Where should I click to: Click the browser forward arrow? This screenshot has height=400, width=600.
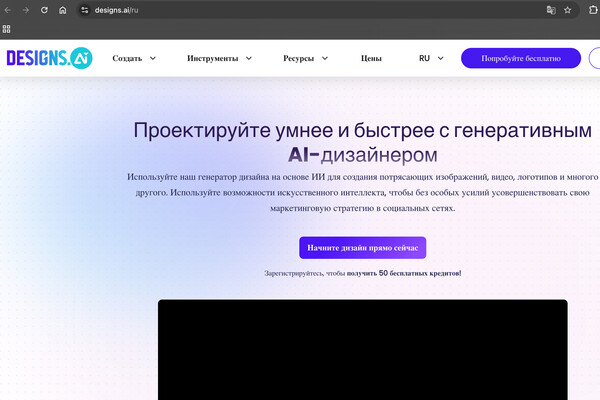click(26, 9)
